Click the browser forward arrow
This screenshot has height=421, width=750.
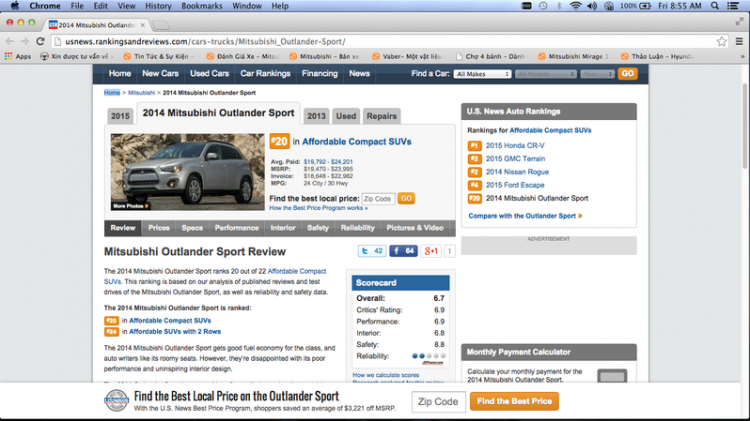[x=25, y=42]
